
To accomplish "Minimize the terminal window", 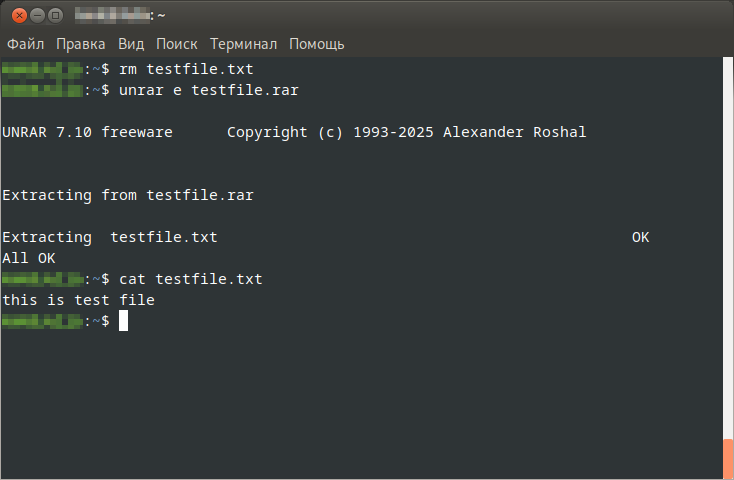I will click(x=36, y=15).
